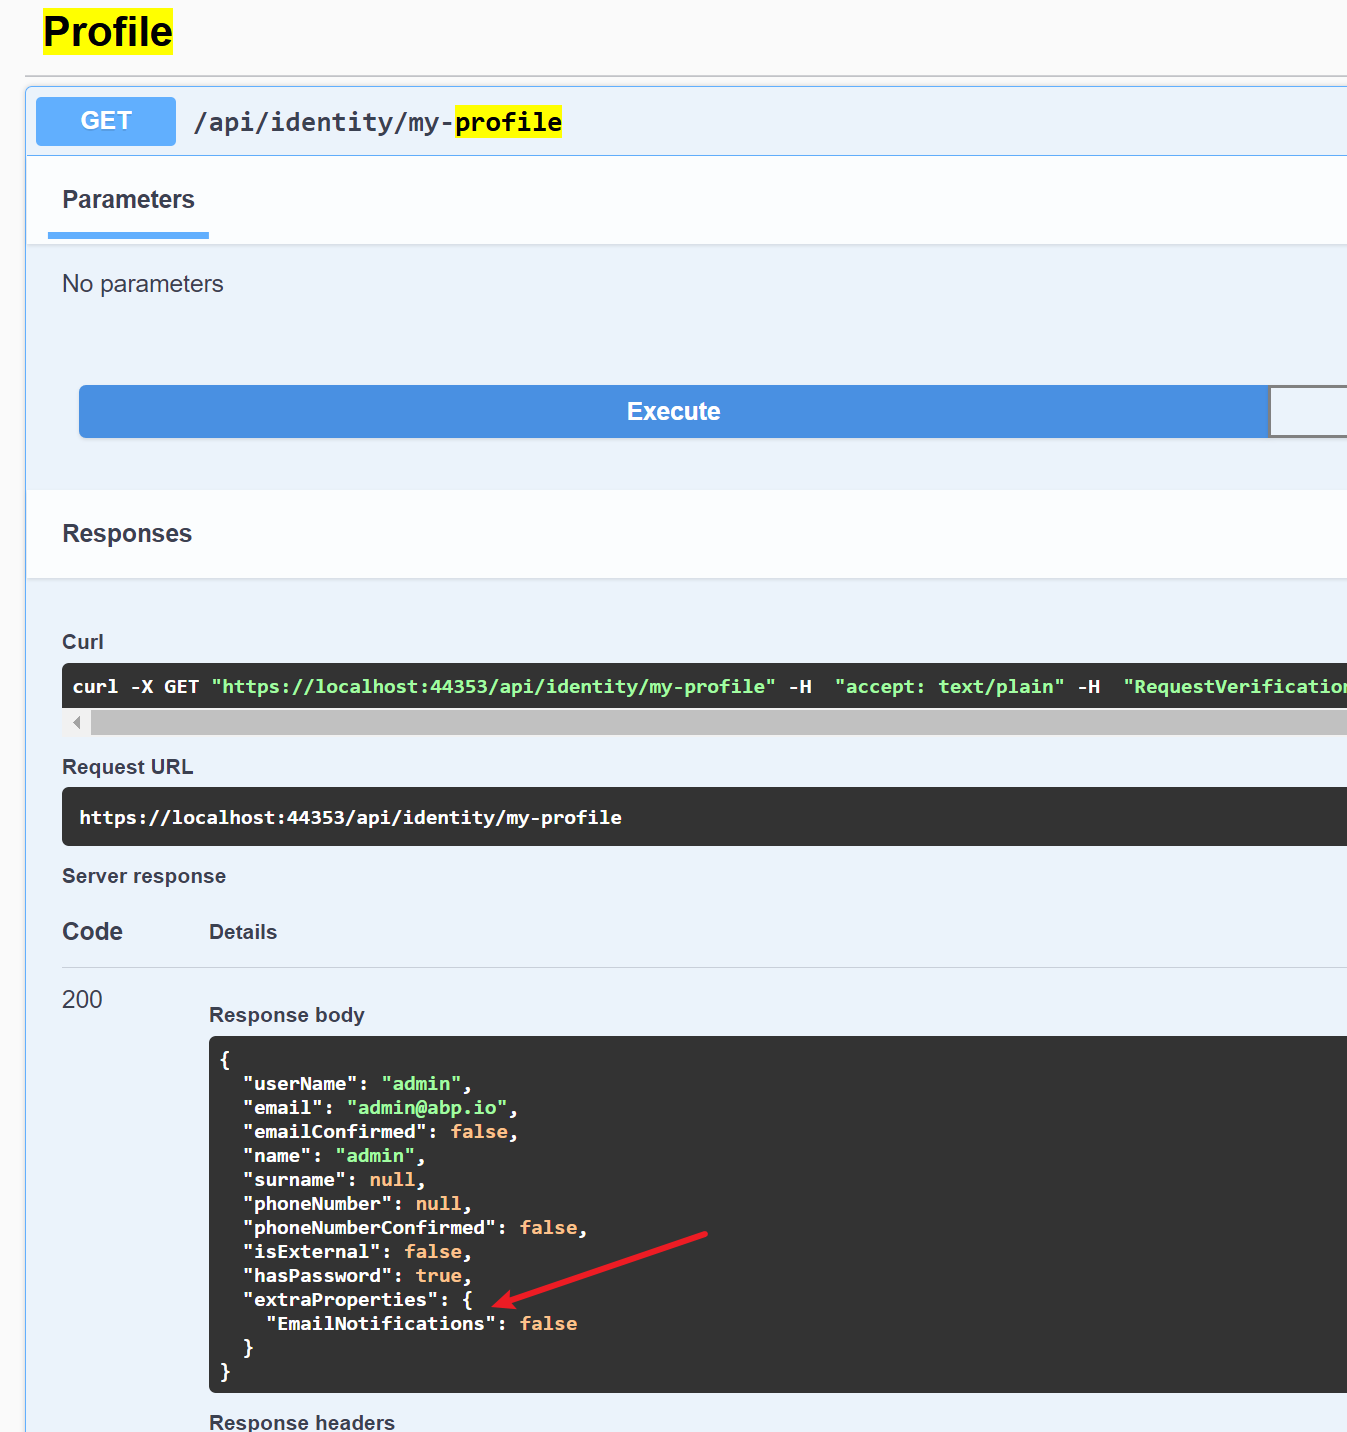Click inside the curl command box
This screenshot has height=1432, width=1347.
pyautogui.click(x=600, y=687)
